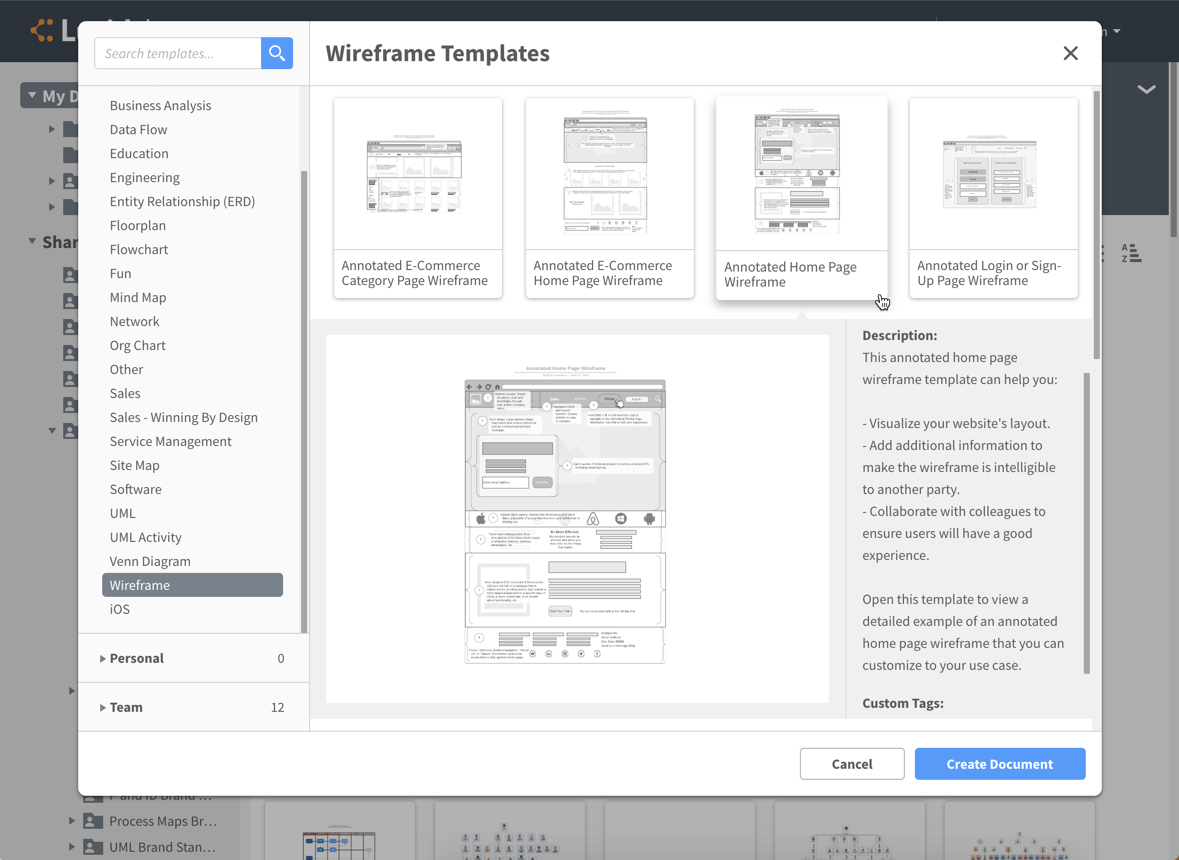This screenshot has height=860, width=1179.
Task: Expand the Personal templates section
Action: [132, 658]
